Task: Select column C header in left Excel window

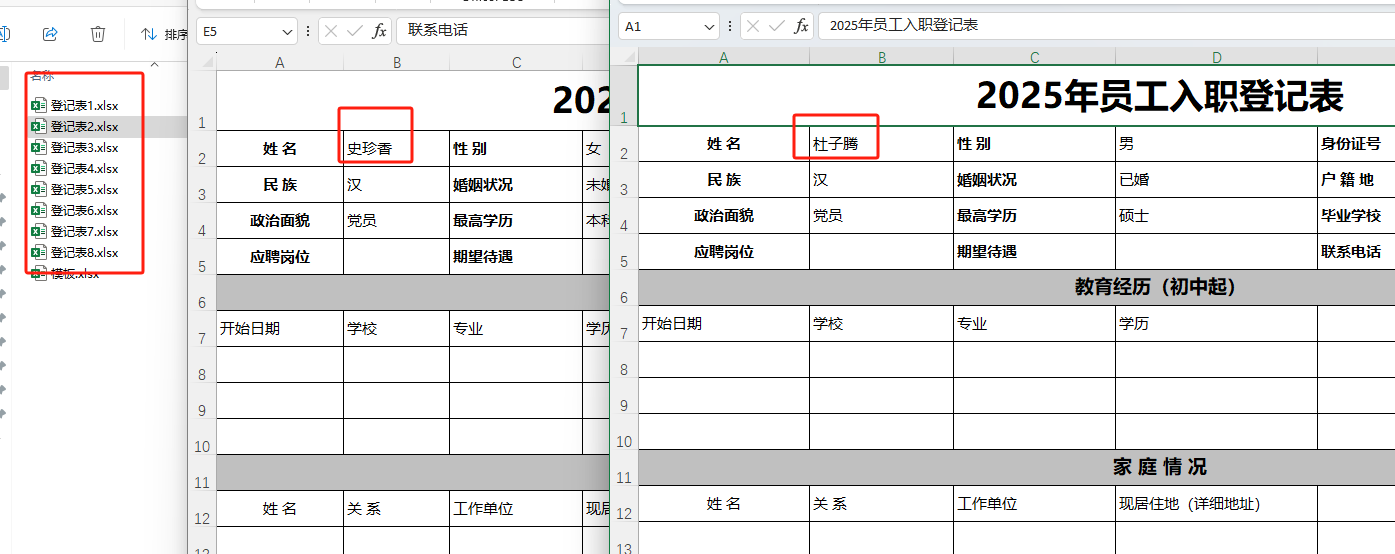Action: [x=517, y=62]
